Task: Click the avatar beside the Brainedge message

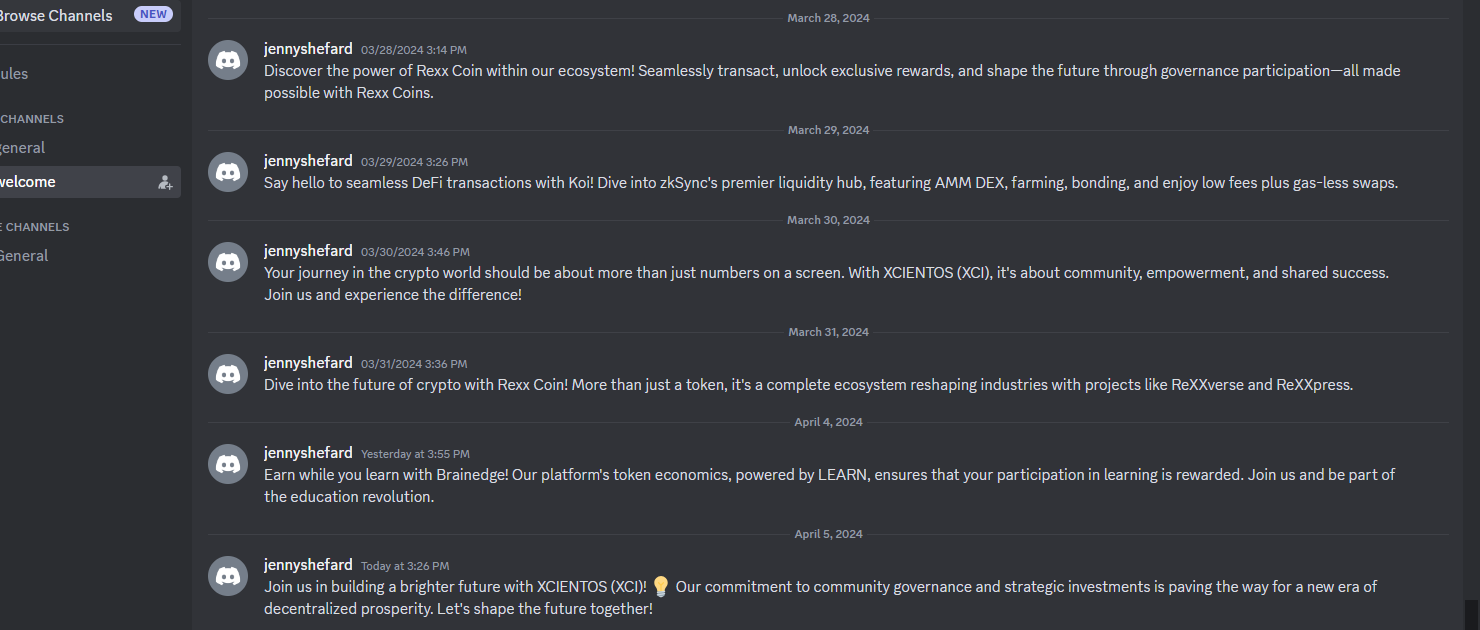Action: (x=228, y=464)
